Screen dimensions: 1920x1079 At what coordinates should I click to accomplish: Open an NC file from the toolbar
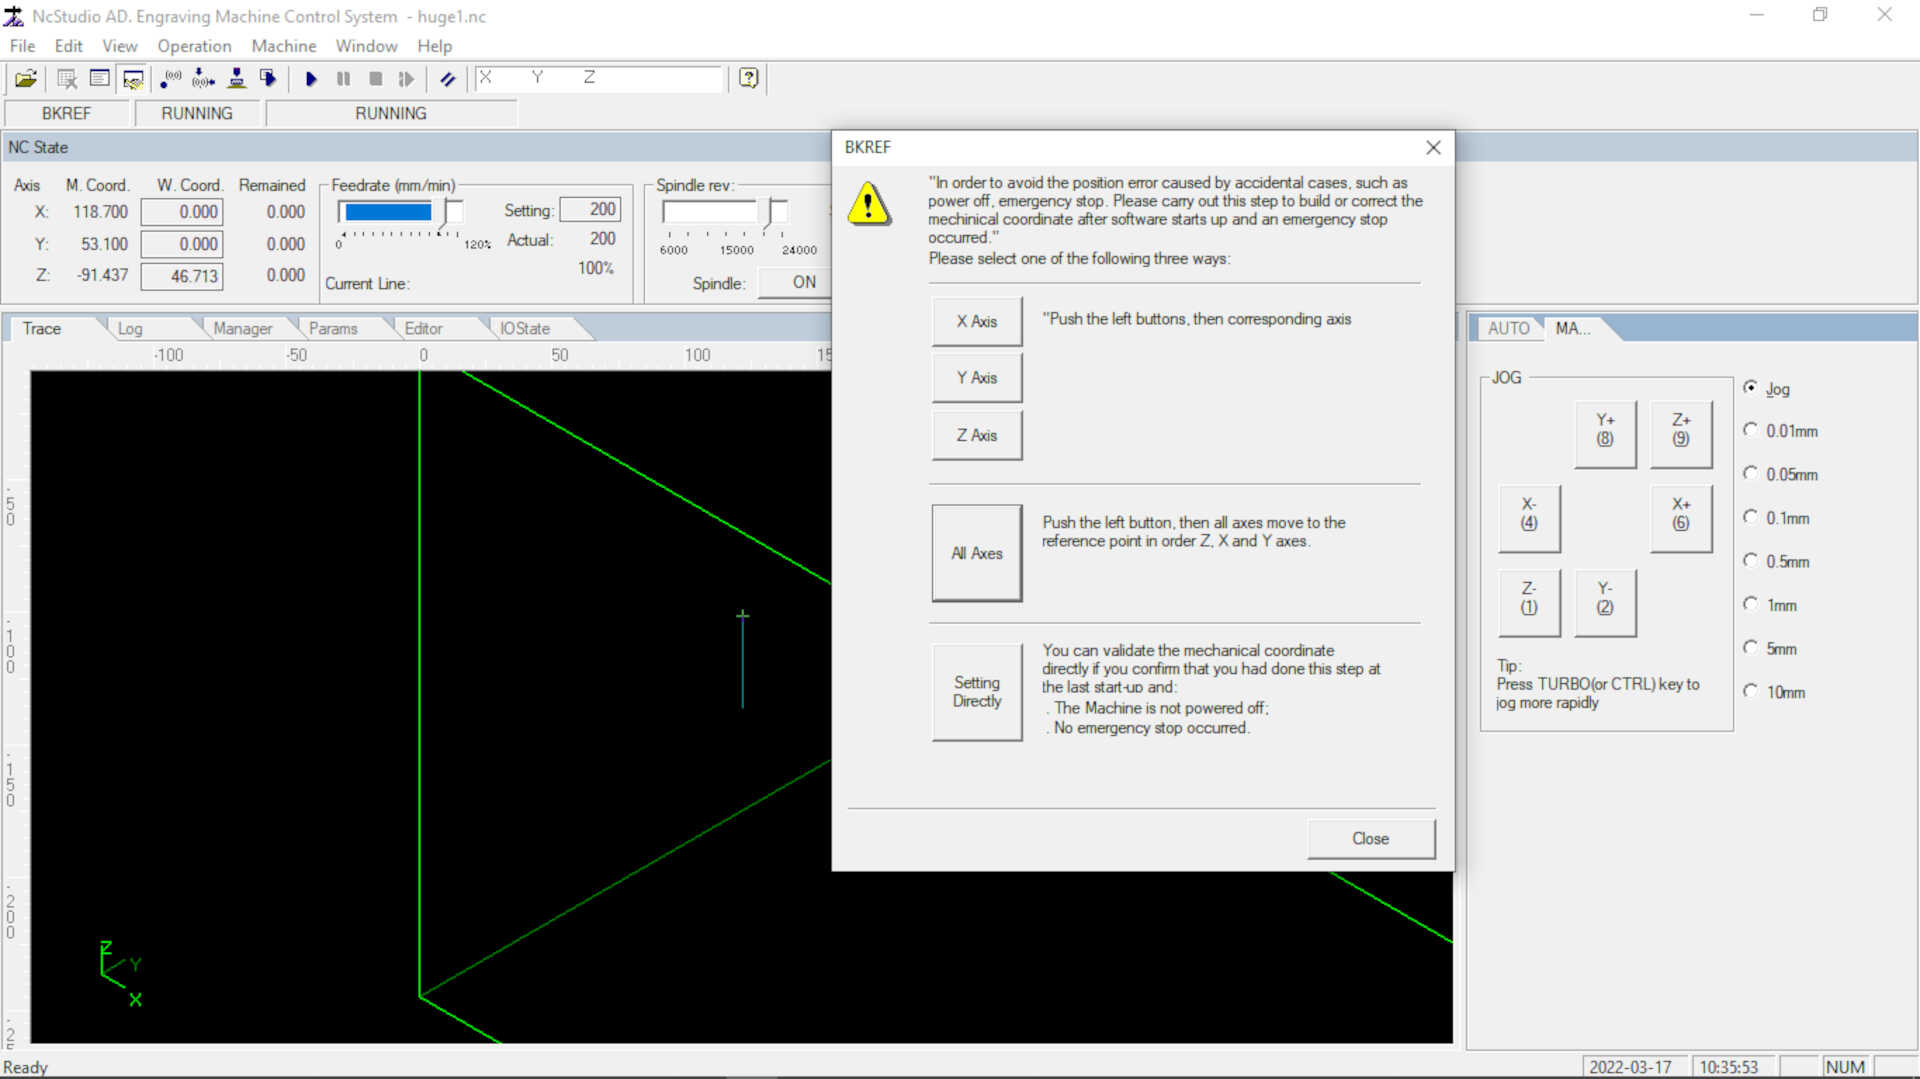(26, 79)
